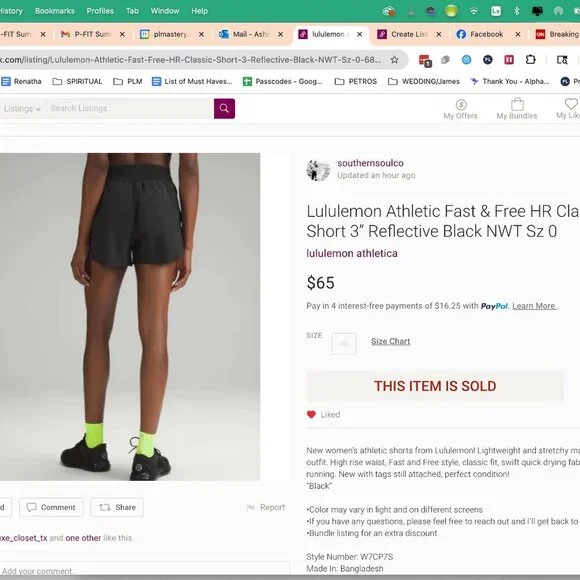Close the Create Listing tab

point(439,34)
